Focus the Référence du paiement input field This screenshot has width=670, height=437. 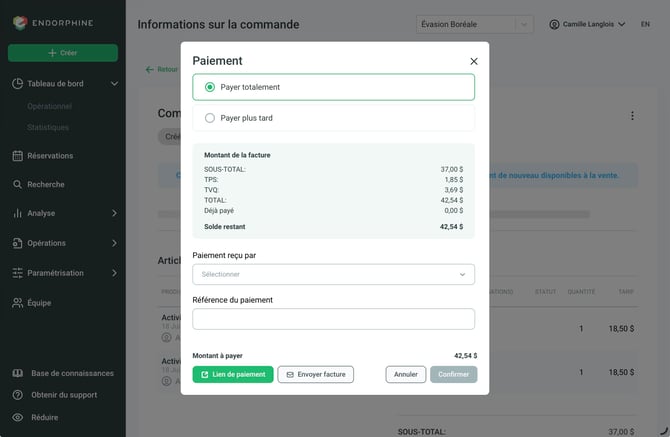coord(333,319)
